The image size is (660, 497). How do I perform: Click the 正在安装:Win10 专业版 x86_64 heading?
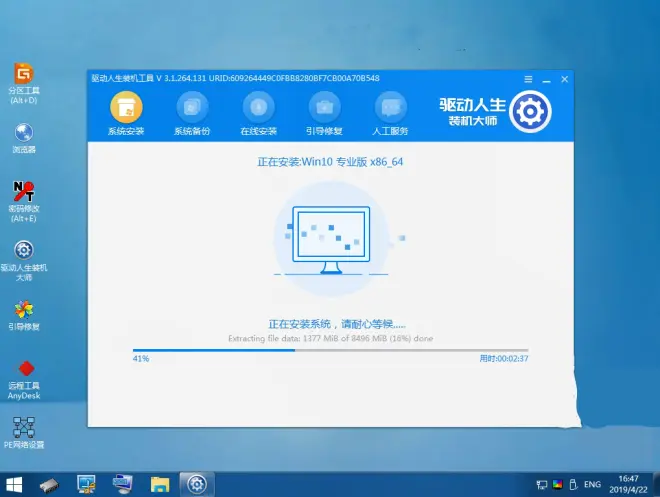tap(330, 162)
